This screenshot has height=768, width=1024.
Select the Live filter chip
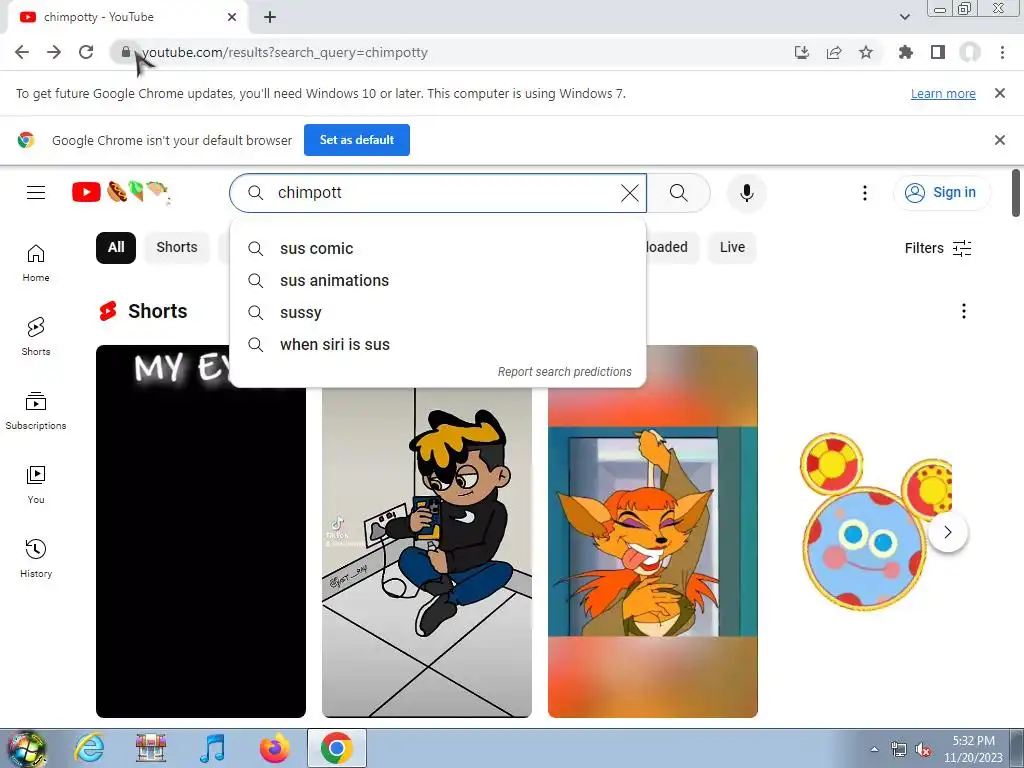[732, 248]
